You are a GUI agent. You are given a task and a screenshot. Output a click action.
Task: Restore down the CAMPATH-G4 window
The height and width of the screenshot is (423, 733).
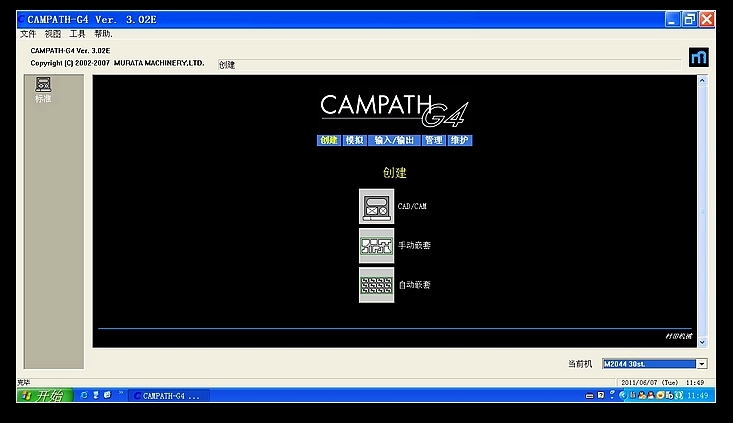pyautogui.click(x=690, y=20)
